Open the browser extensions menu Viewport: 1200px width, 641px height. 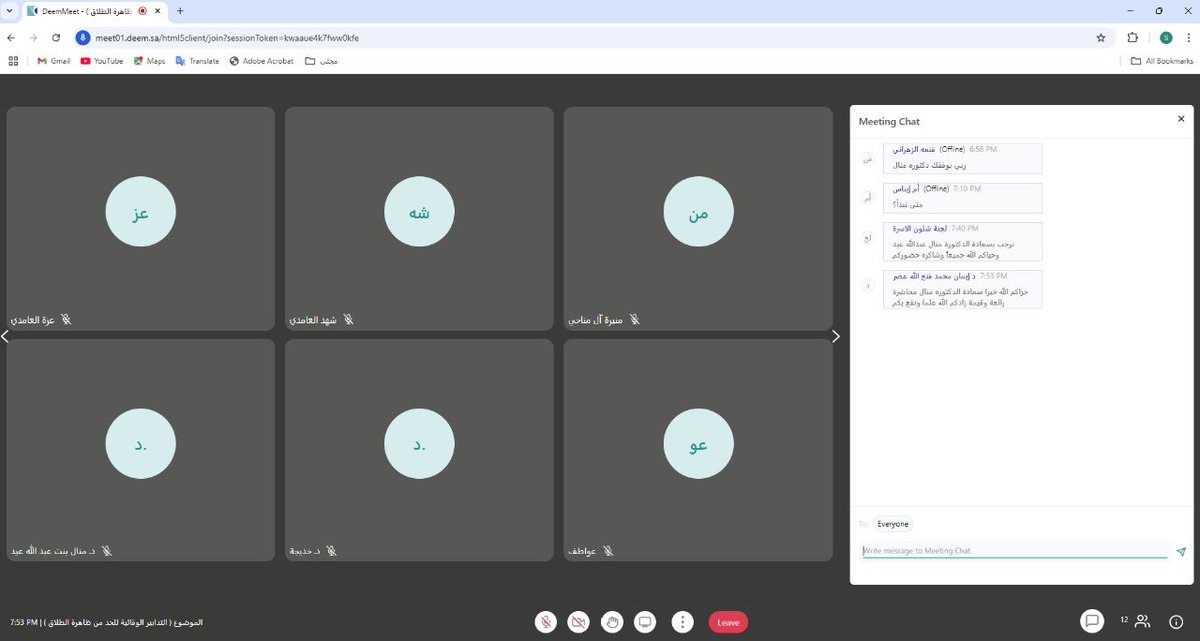tap(1133, 37)
